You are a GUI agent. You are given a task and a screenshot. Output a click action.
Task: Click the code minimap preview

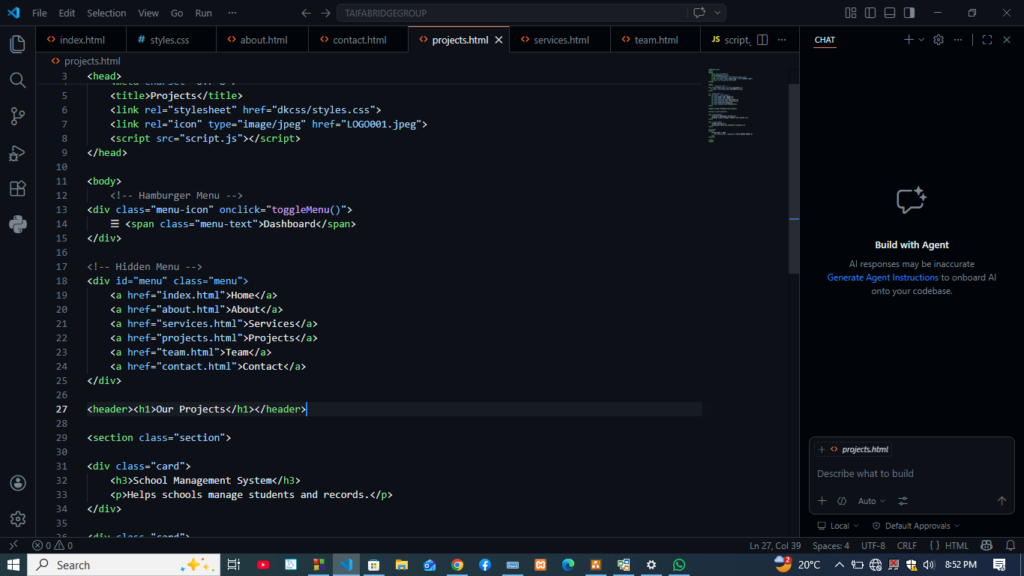[730, 104]
